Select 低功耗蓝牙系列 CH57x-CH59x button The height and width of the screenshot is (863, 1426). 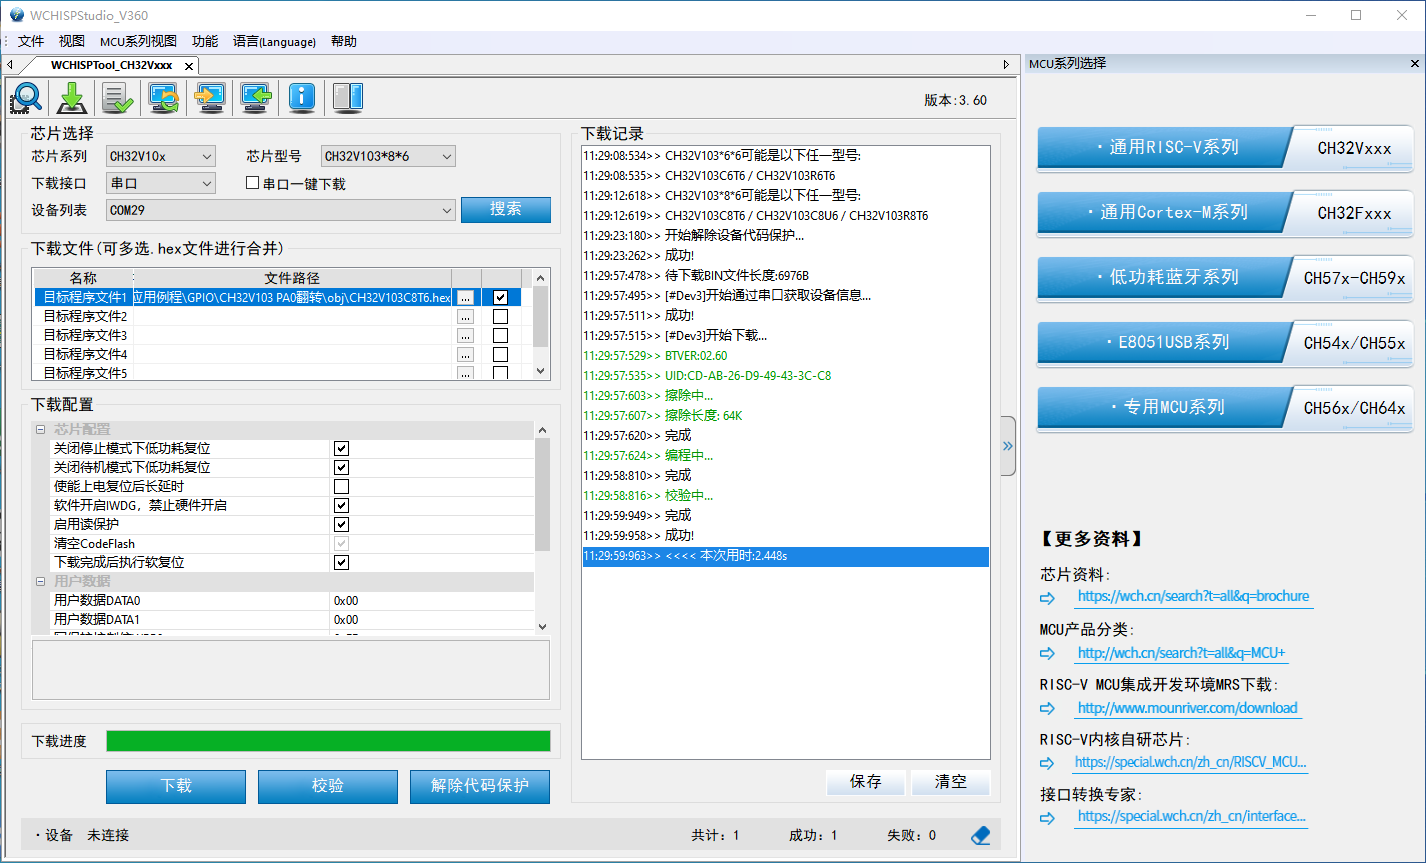pyautogui.click(x=1225, y=278)
